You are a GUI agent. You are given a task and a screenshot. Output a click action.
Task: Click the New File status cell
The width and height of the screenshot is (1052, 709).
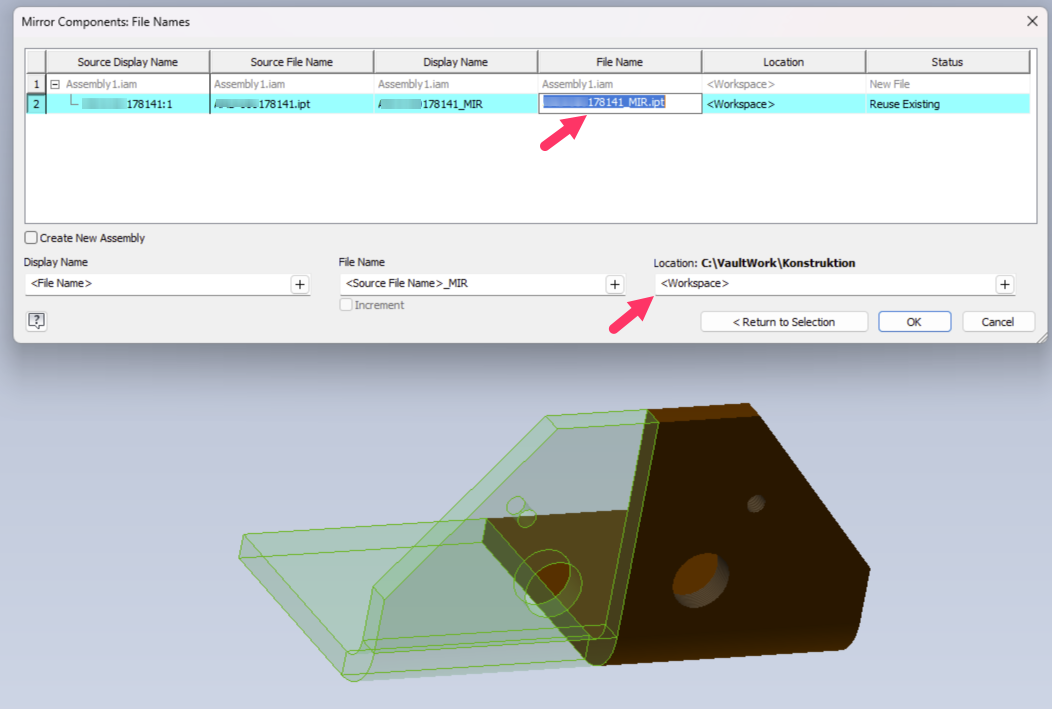click(947, 85)
